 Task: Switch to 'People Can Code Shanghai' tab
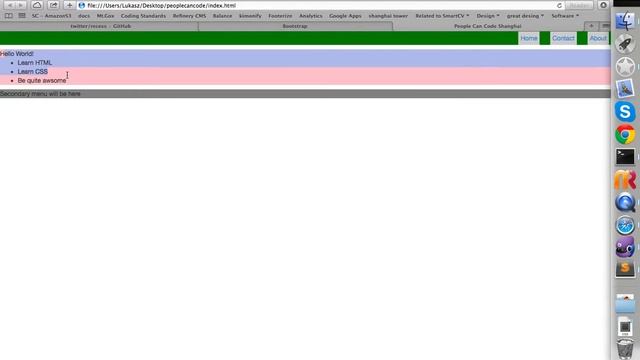(x=488, y=26)
